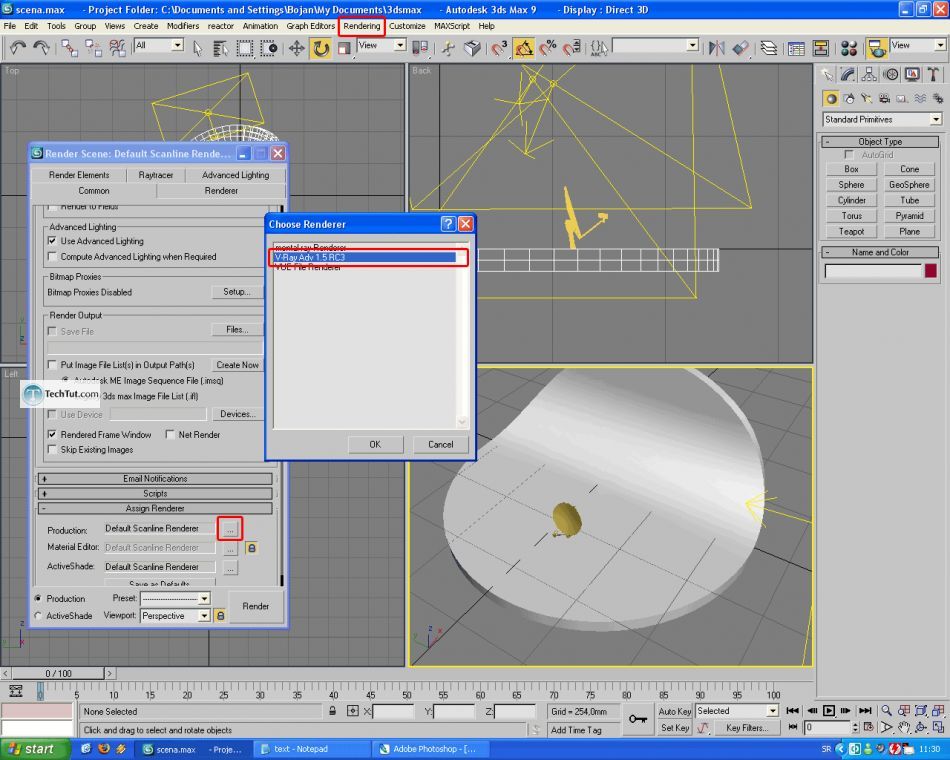The image size is (950, 760).
Task: Activate Select and Move tool
Action: tap(296, 48)
